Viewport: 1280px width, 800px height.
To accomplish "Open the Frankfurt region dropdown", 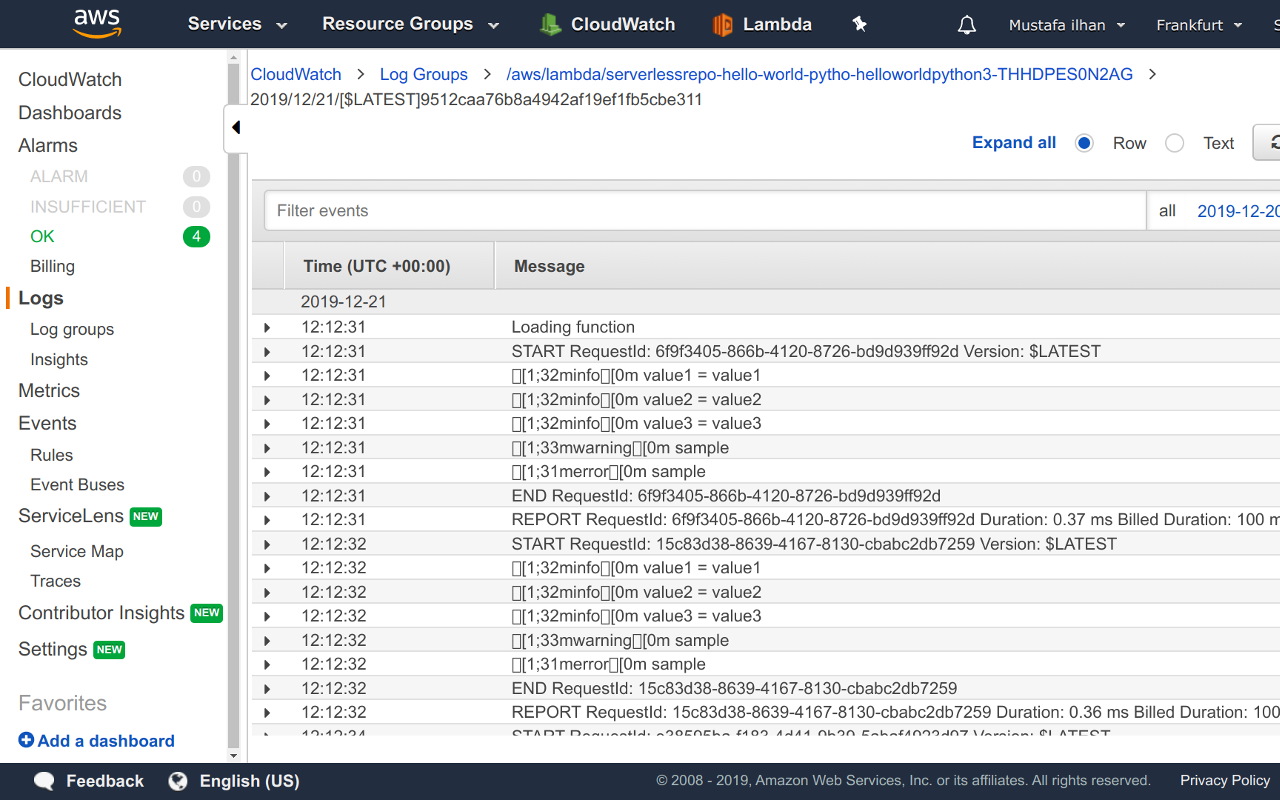I will pos(1199,25).
